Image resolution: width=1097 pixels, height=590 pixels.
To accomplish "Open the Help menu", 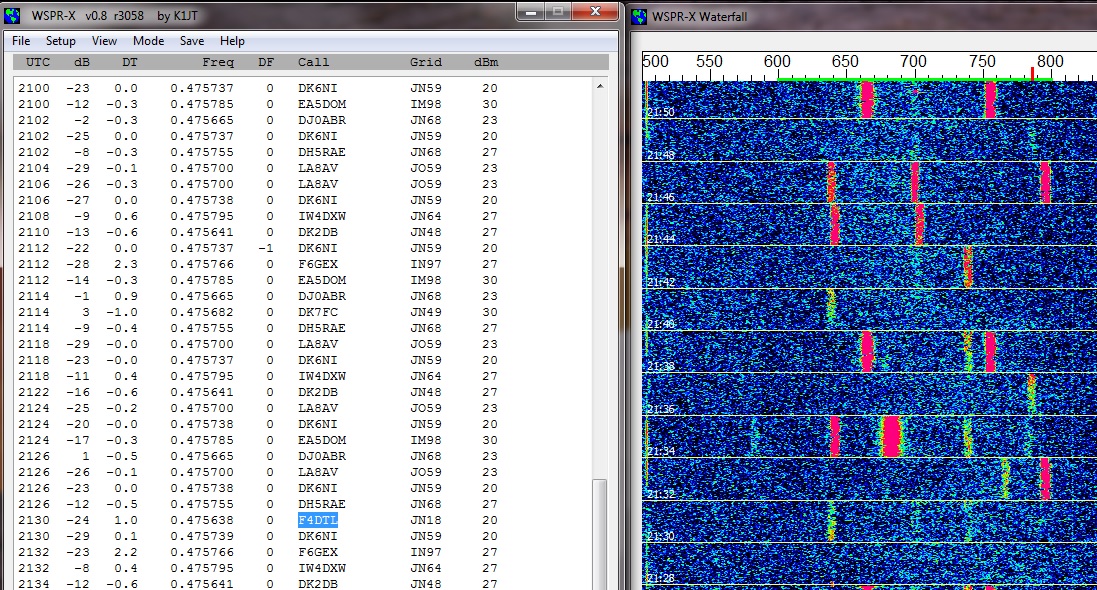I will click(x=232, y=41).
